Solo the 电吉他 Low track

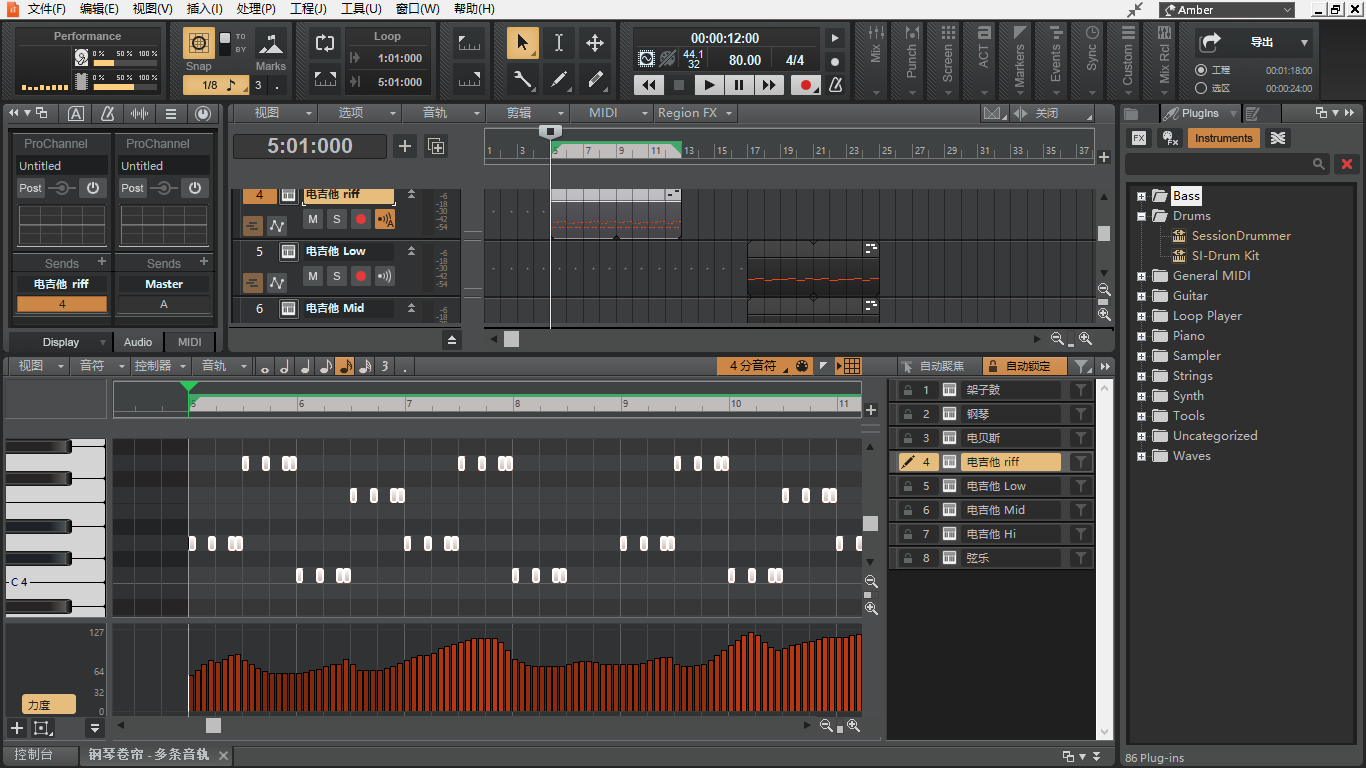tap(337, 276)
